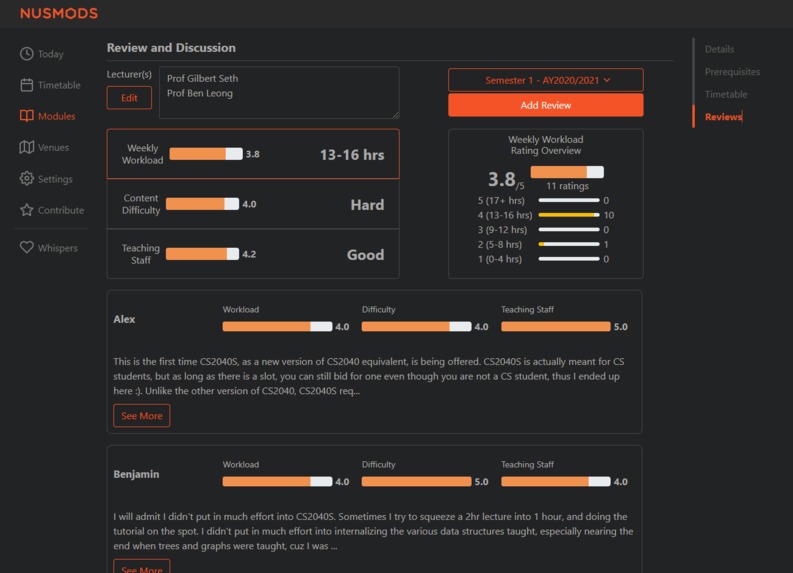This screenshot has width=793, height=573.
Task: Jump to Timetable section in right nav
Action: click(x=726, y=94)
